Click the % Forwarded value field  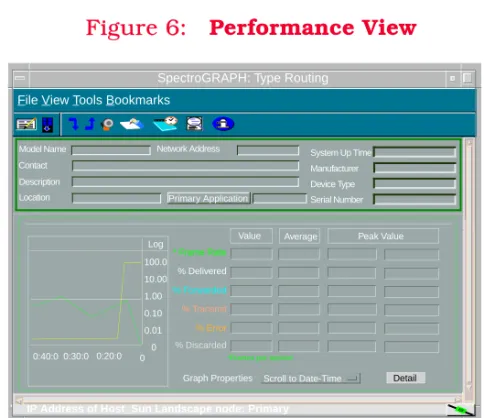point(251,291)
